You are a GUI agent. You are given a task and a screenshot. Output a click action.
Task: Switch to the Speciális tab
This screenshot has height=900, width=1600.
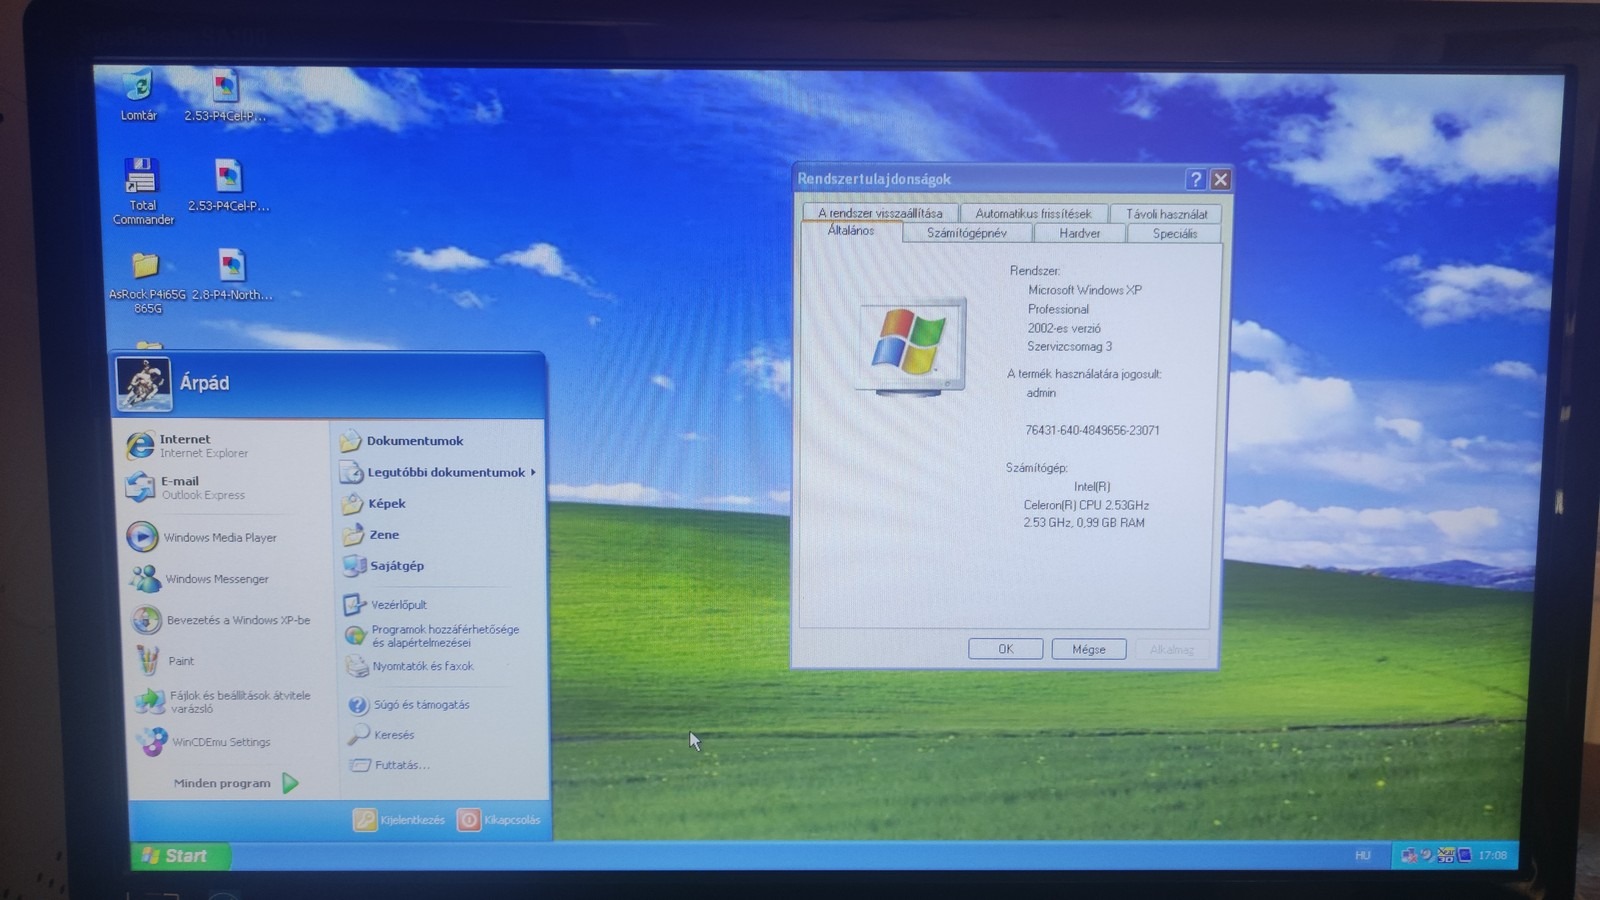(1174, 233)
